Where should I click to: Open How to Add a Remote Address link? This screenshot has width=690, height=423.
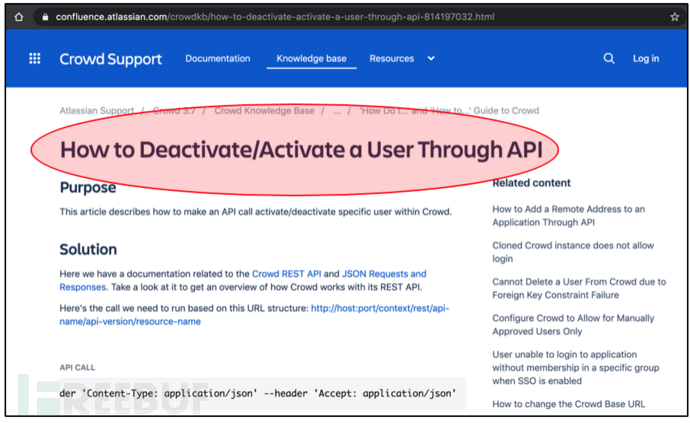[x=569, y=216]
